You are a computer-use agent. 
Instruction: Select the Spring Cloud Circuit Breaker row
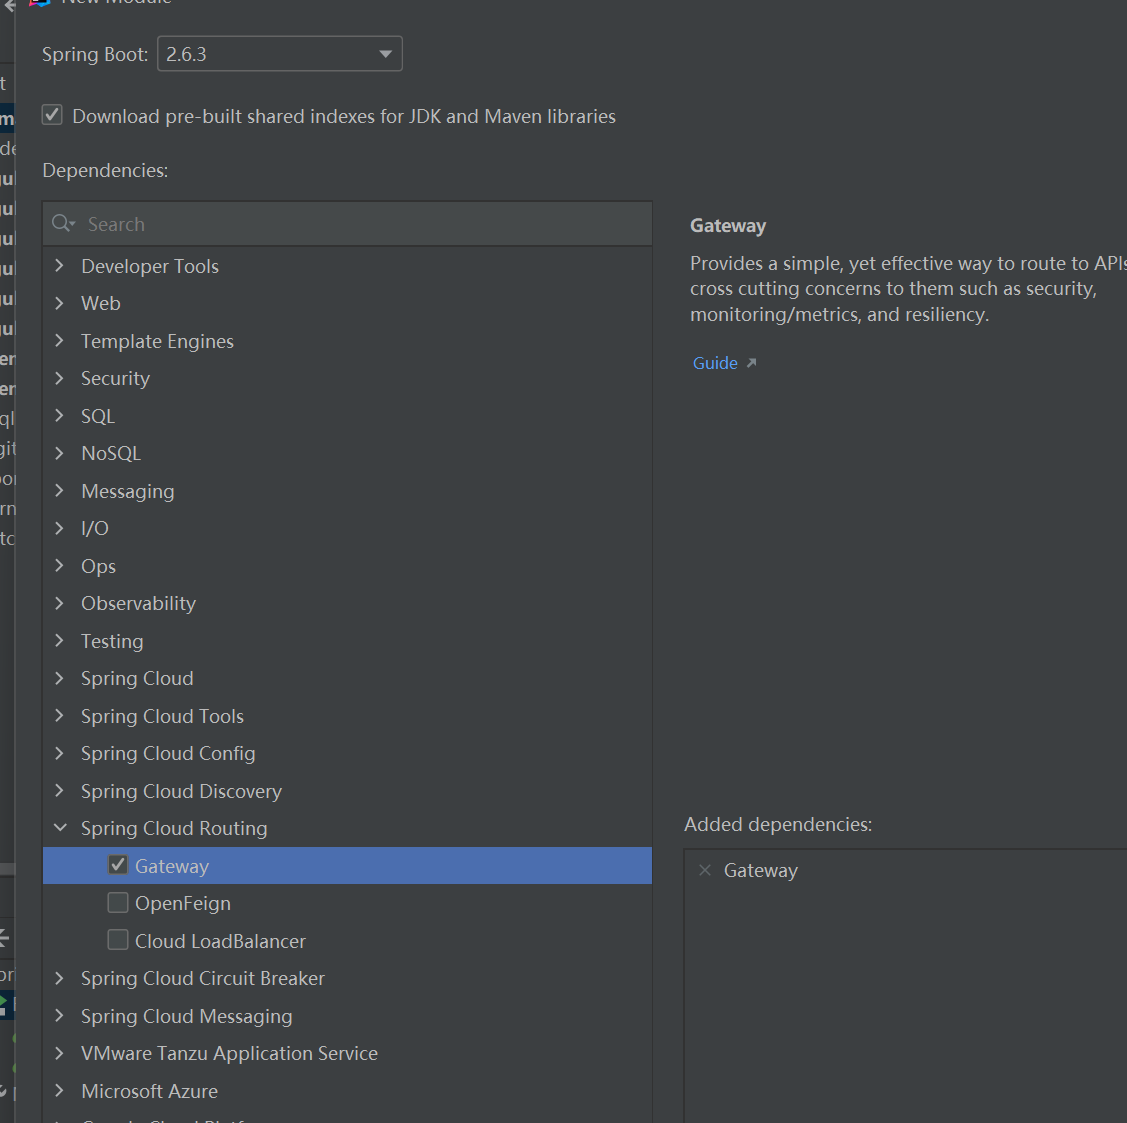pos(347,978)
